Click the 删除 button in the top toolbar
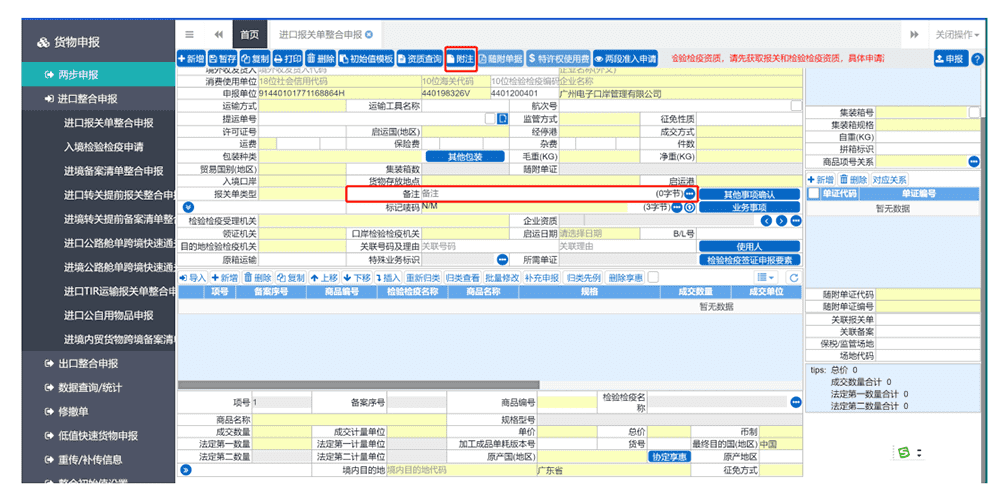The width and height of the screenshot is (1000, 494). [320, 59]
